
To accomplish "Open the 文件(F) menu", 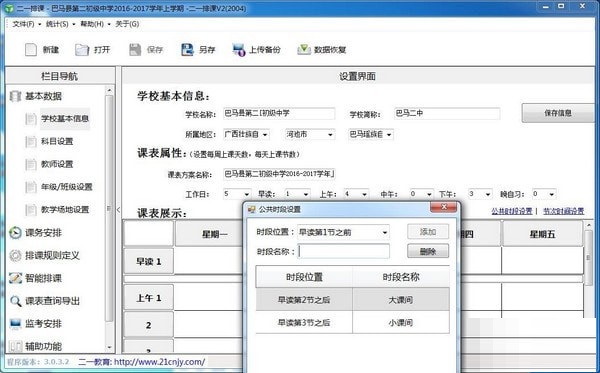I will 23,24.
